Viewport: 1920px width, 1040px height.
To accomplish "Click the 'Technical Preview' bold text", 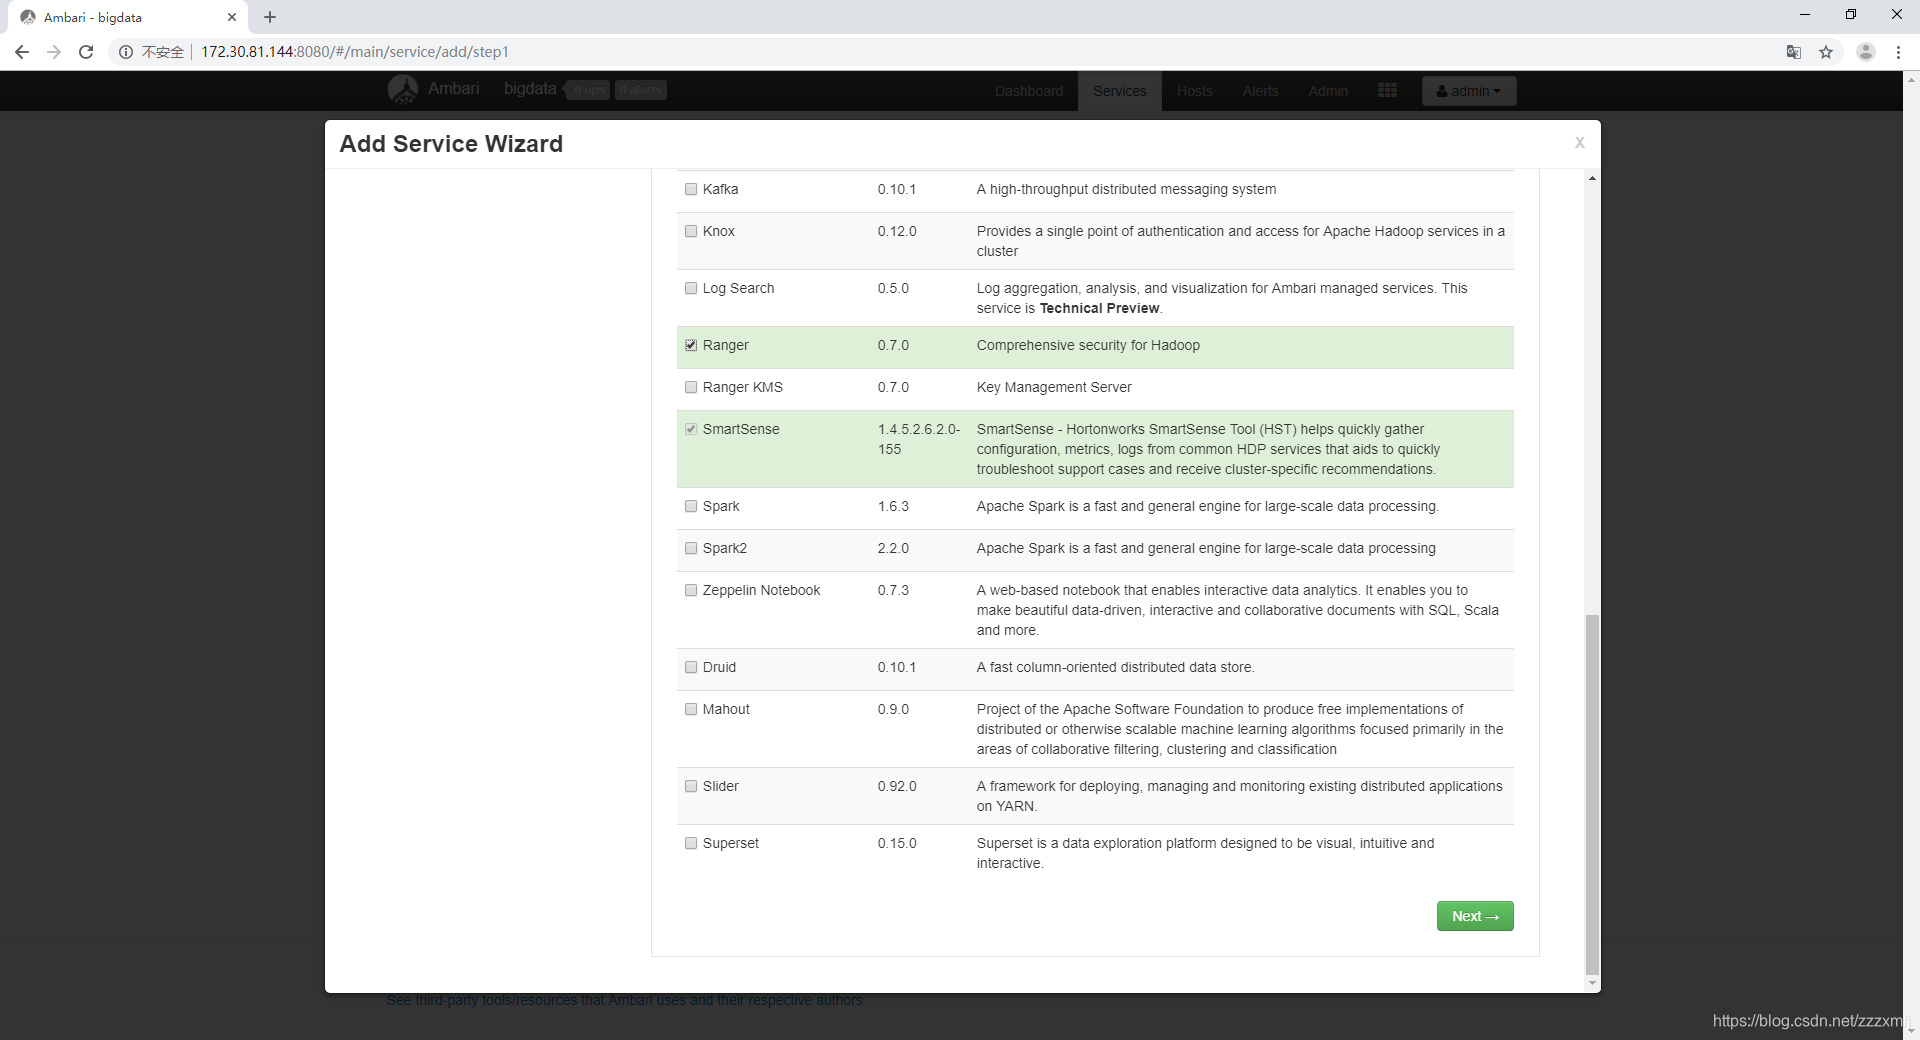I will coord(1099,308).
